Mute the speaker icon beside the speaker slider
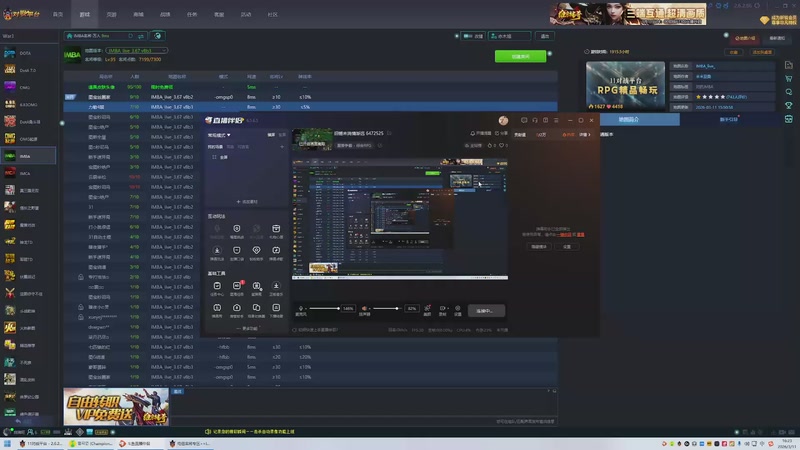The width and height of the screenshot is (800, 450). tap(364, 308)
